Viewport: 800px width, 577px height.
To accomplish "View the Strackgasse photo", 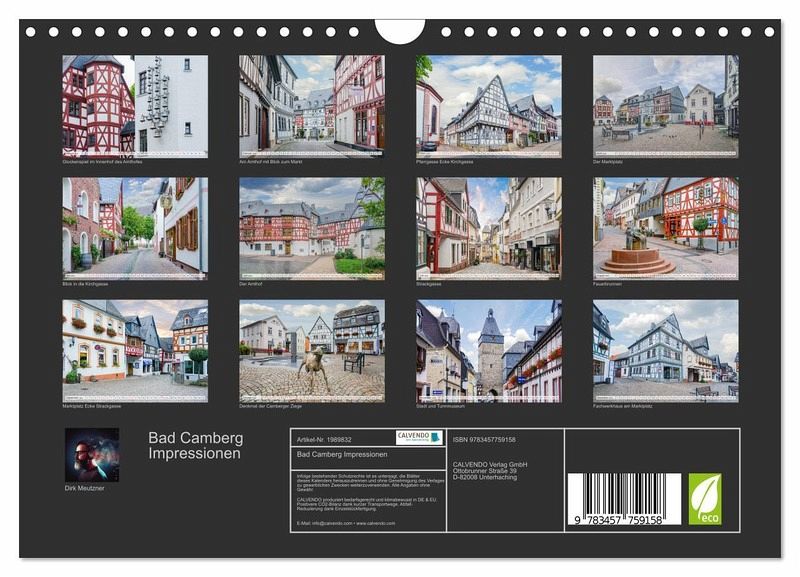I will (488, 227).
